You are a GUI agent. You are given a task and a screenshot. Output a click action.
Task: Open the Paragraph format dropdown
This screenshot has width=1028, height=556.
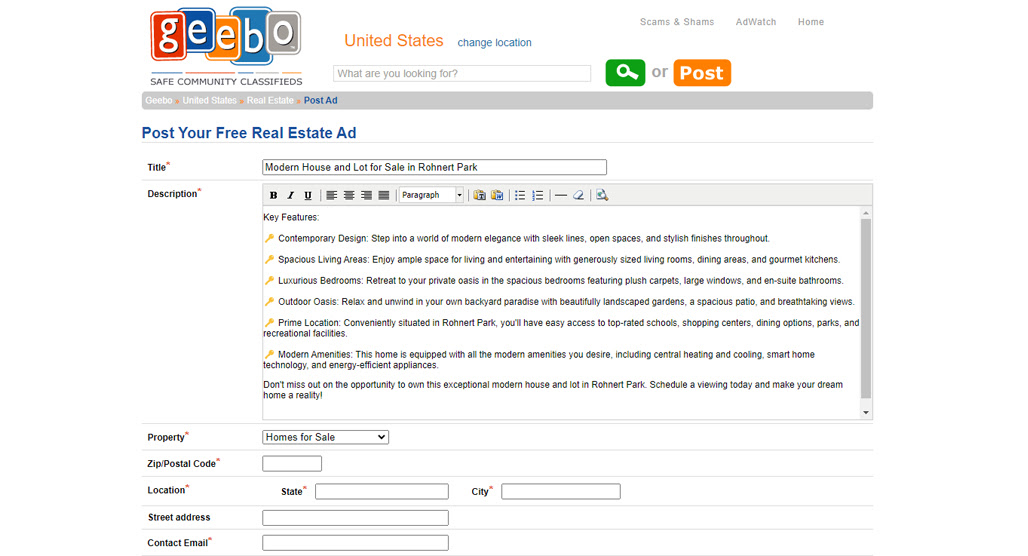tap(431, 195)
